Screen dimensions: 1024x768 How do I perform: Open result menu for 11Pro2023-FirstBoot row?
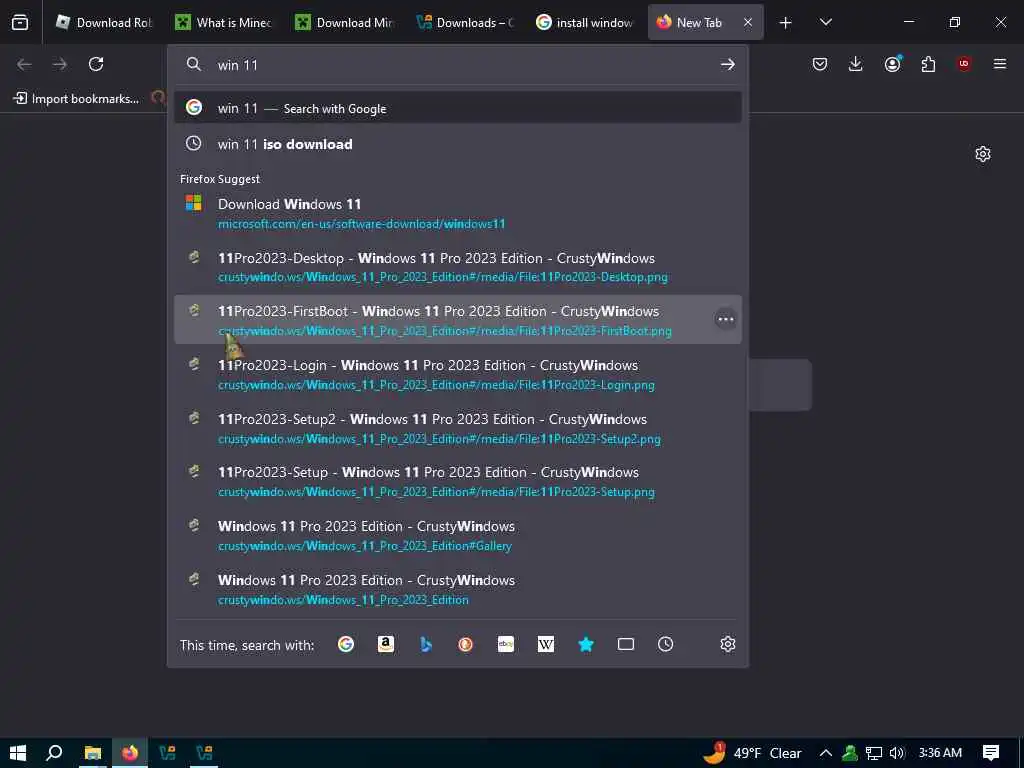726,319
